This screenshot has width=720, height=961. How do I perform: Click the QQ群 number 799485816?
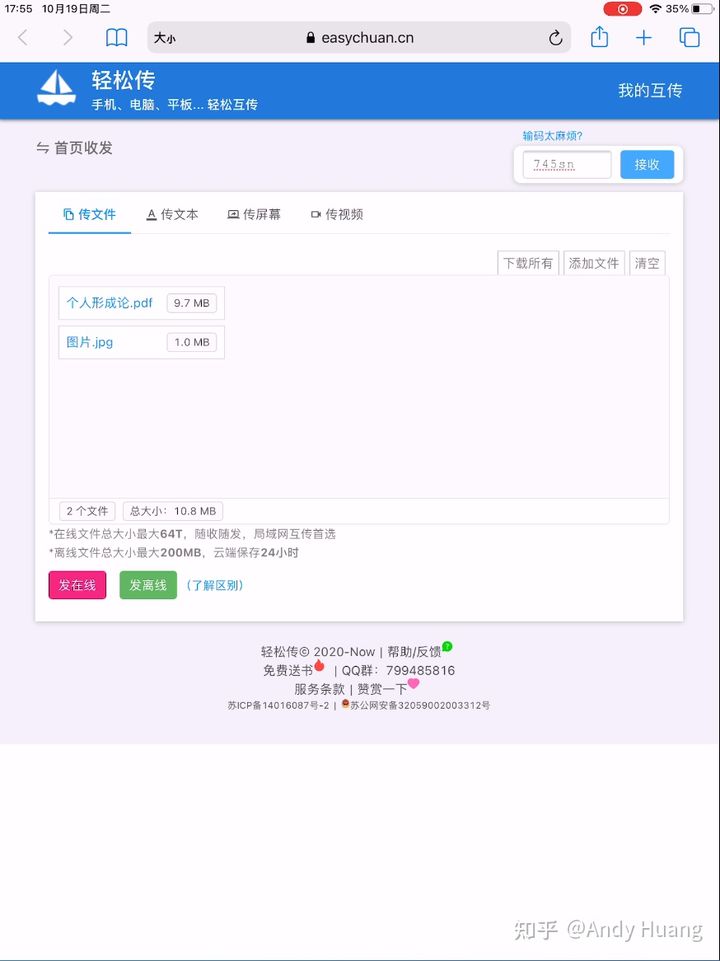420,670
